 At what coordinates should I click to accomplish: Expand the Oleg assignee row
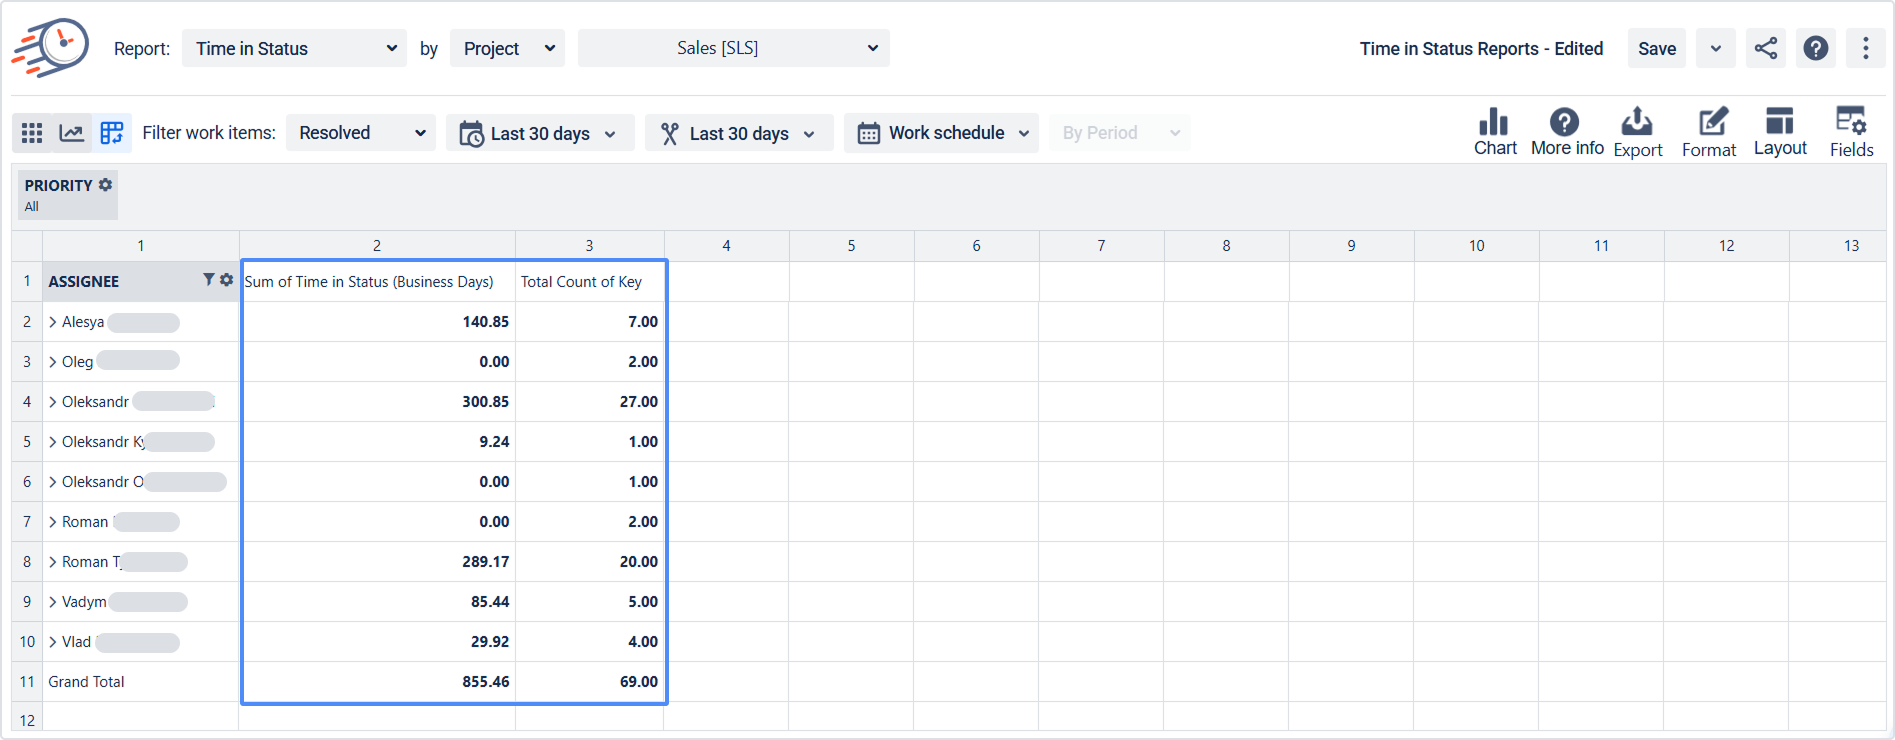tap(53, 362)
